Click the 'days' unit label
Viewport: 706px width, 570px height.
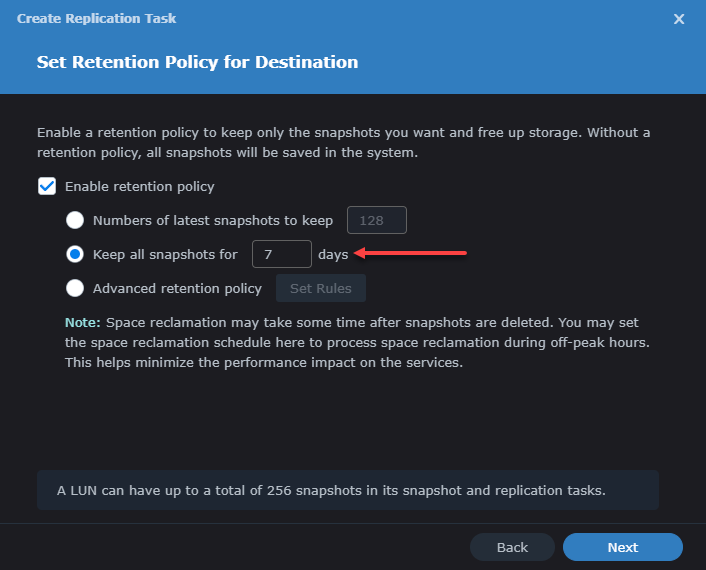(x=333, y=255)
